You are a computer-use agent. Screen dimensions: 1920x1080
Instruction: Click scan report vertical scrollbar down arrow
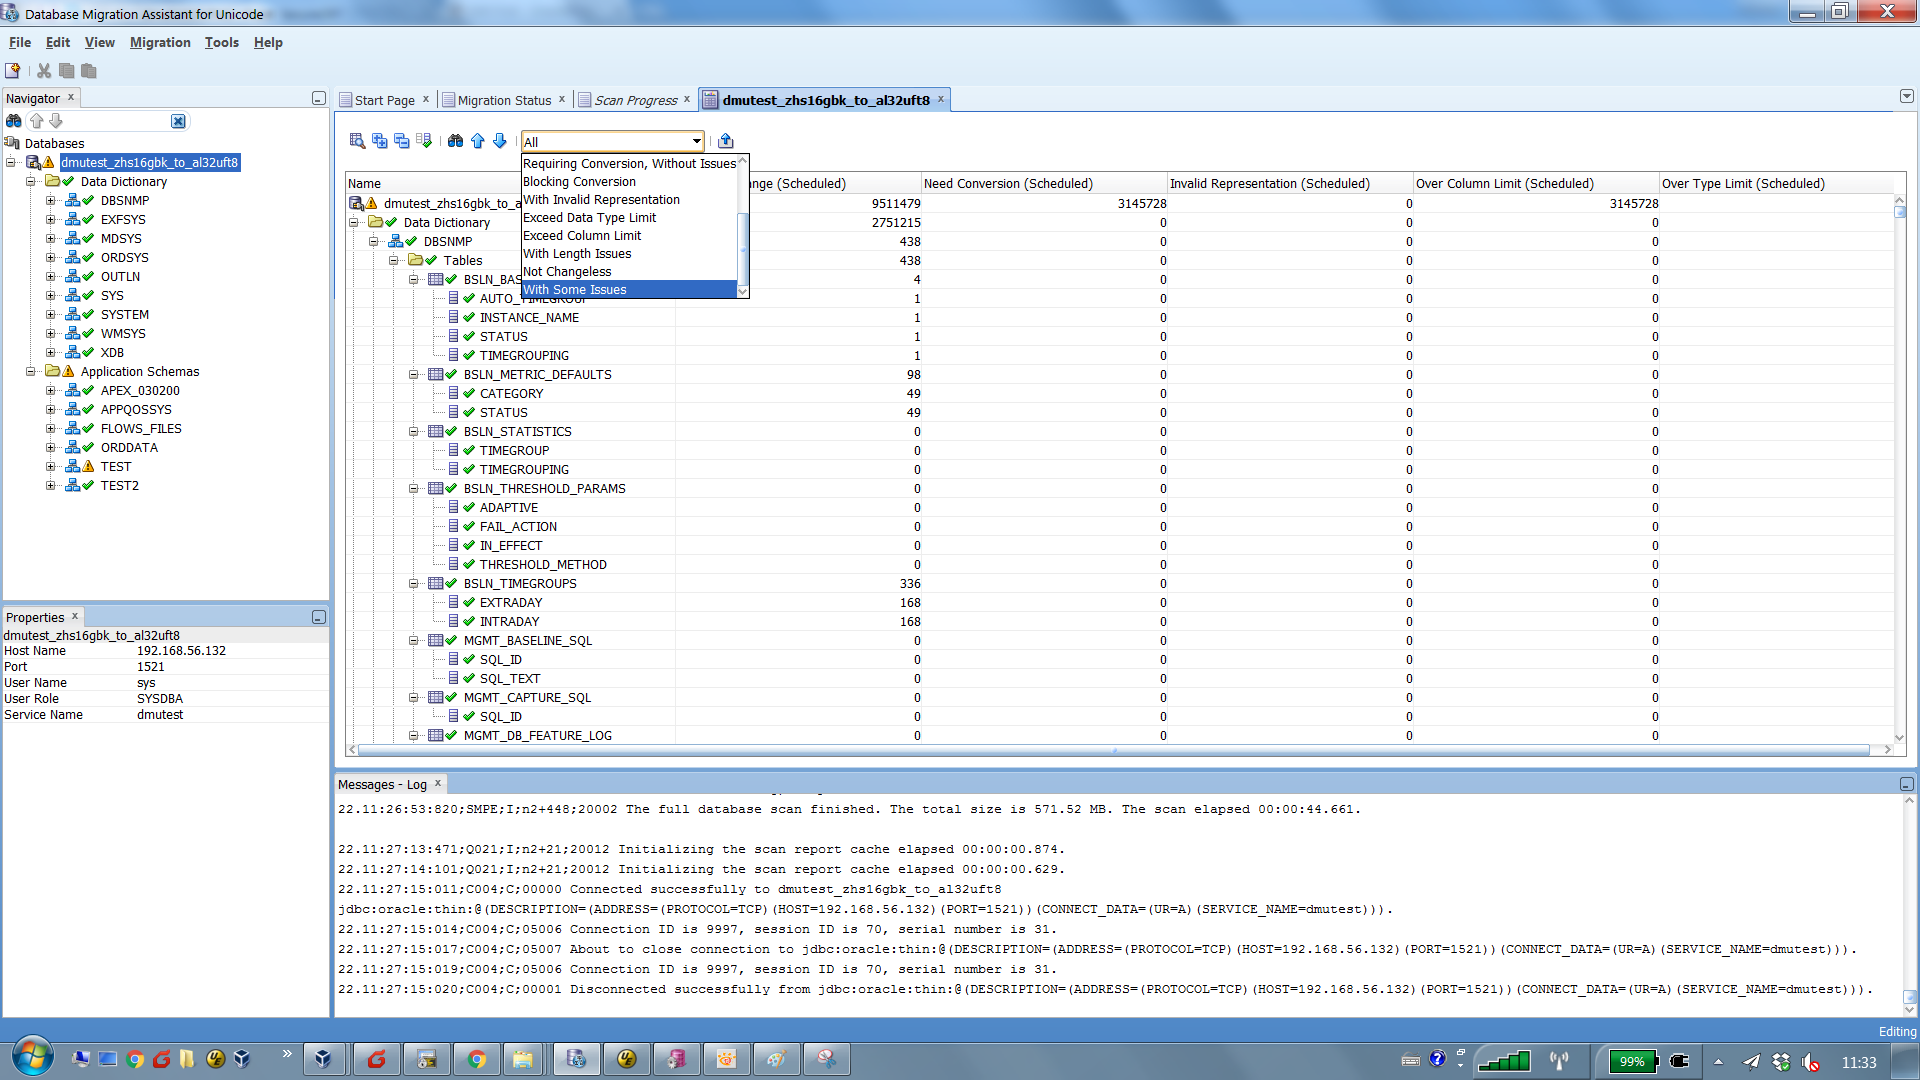[x=1899, y=738]
